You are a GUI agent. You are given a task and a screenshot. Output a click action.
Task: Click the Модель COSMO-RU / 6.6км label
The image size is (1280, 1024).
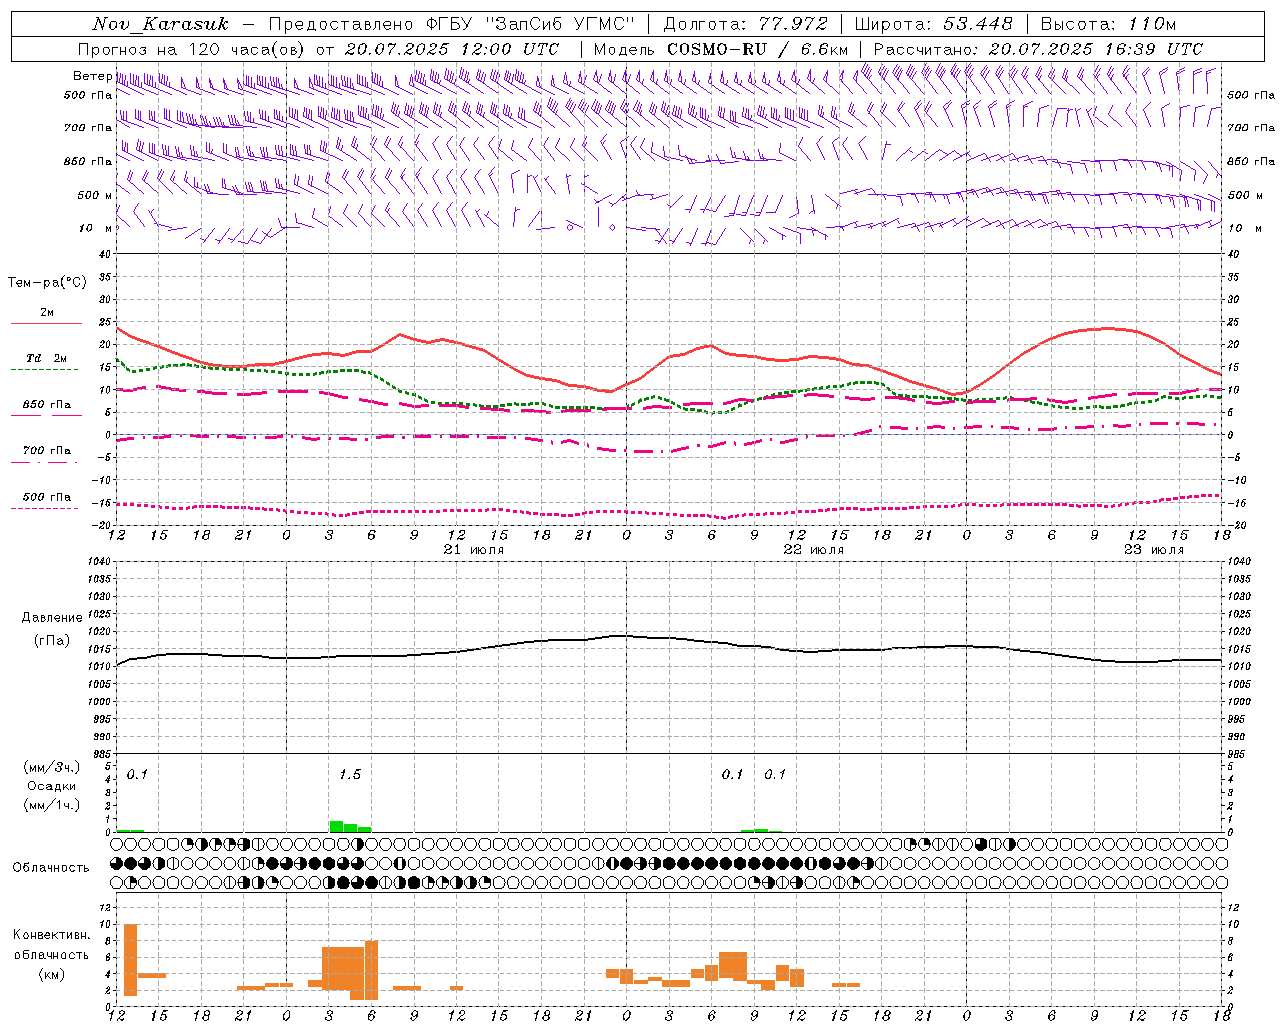[721, 49]
